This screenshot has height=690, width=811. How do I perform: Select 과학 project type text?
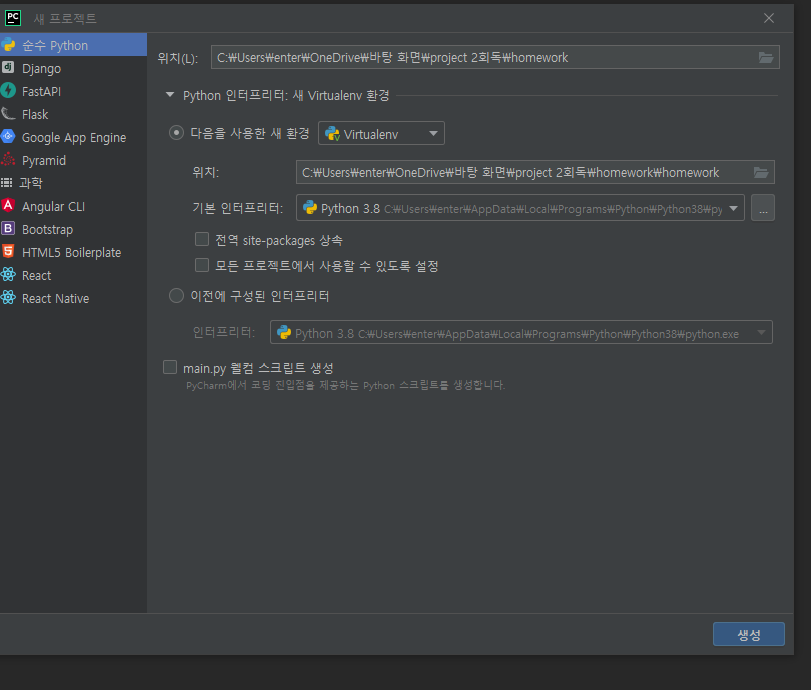pyautogui.click(x=31, y=183)
